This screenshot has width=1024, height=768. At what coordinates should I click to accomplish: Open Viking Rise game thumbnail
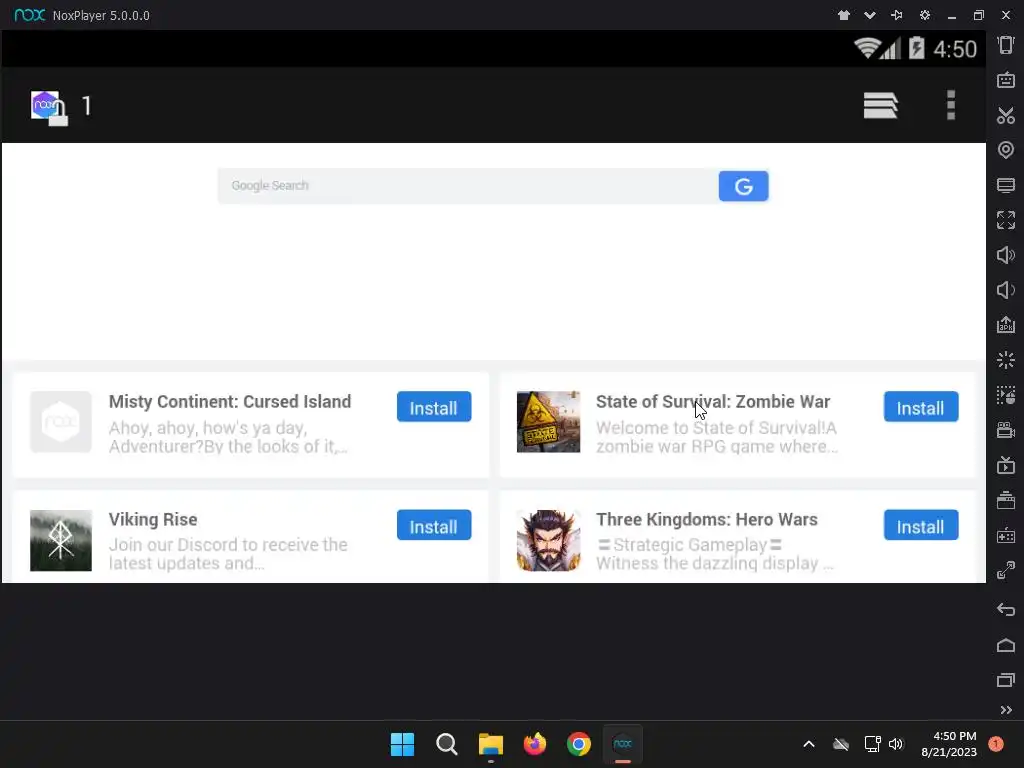point(61,540)
